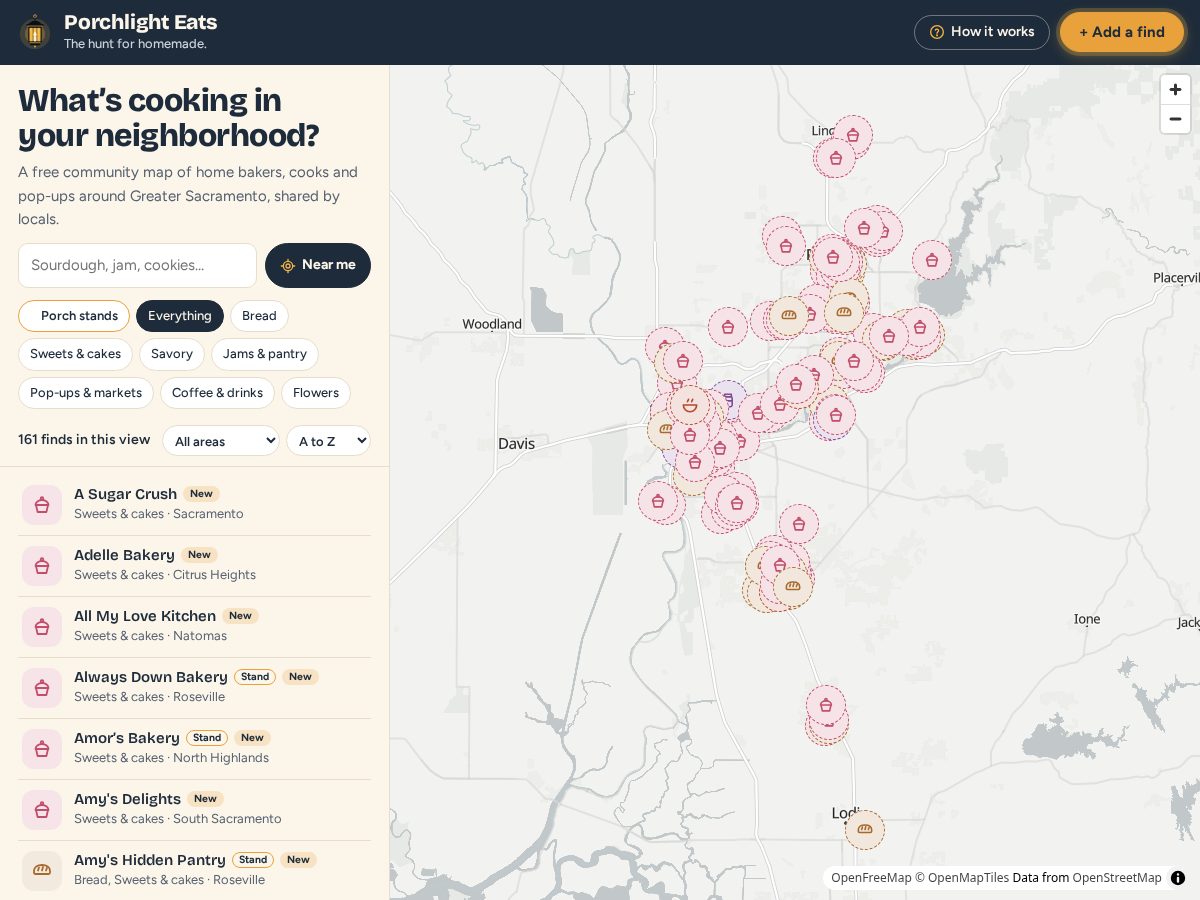Open the Amy's Hidden Pantry listing
Viewport: 1200px width, 900px height.
194,870
